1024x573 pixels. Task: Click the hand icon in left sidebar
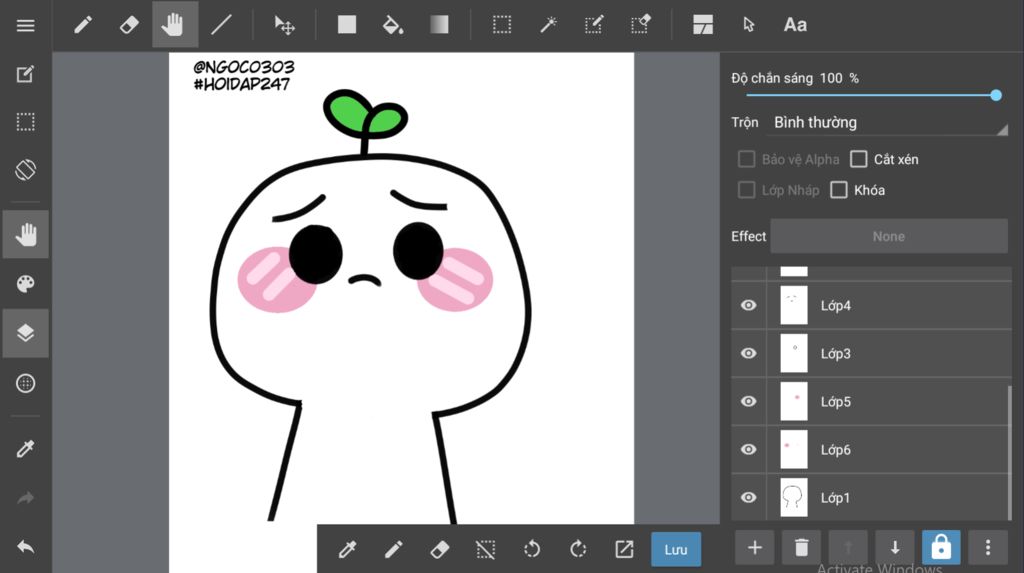coord(25,235)
